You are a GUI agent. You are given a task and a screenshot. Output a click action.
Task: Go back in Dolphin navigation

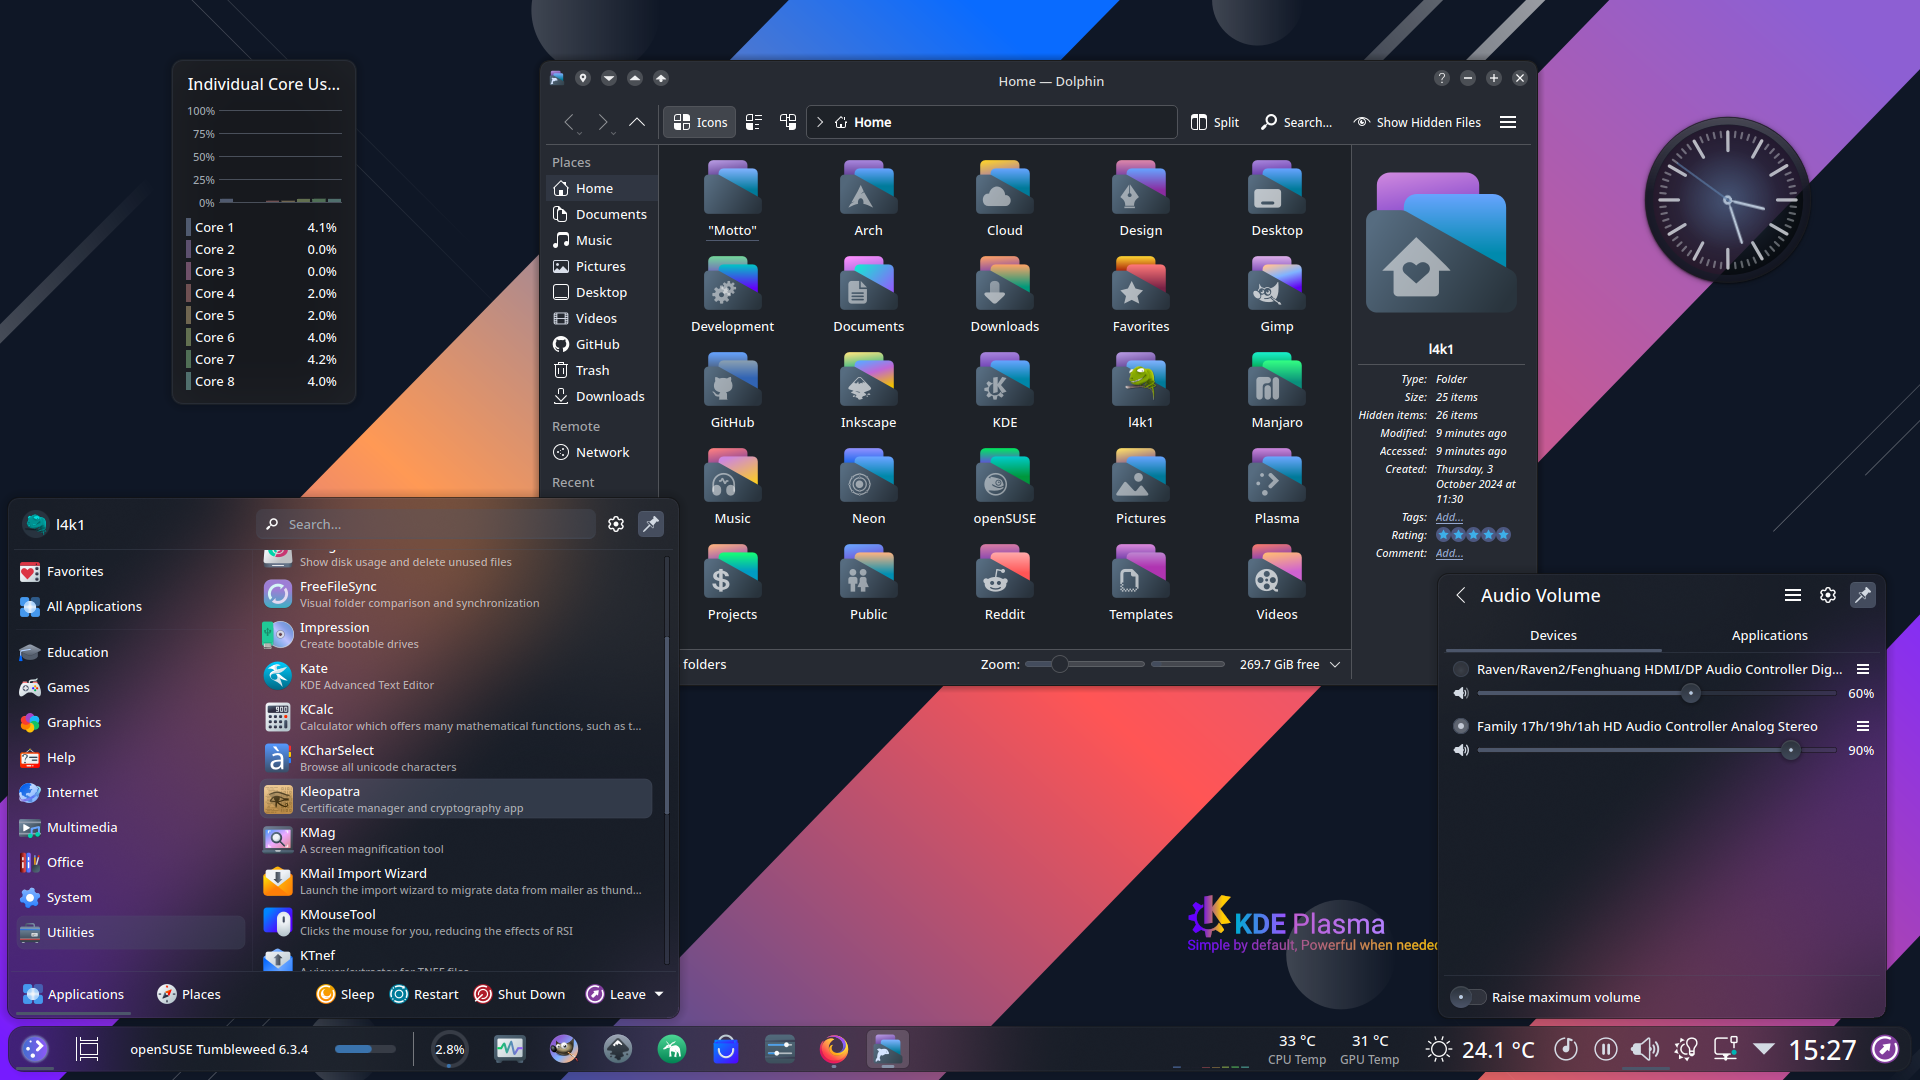pyautogui.click(x=569, y=122)
